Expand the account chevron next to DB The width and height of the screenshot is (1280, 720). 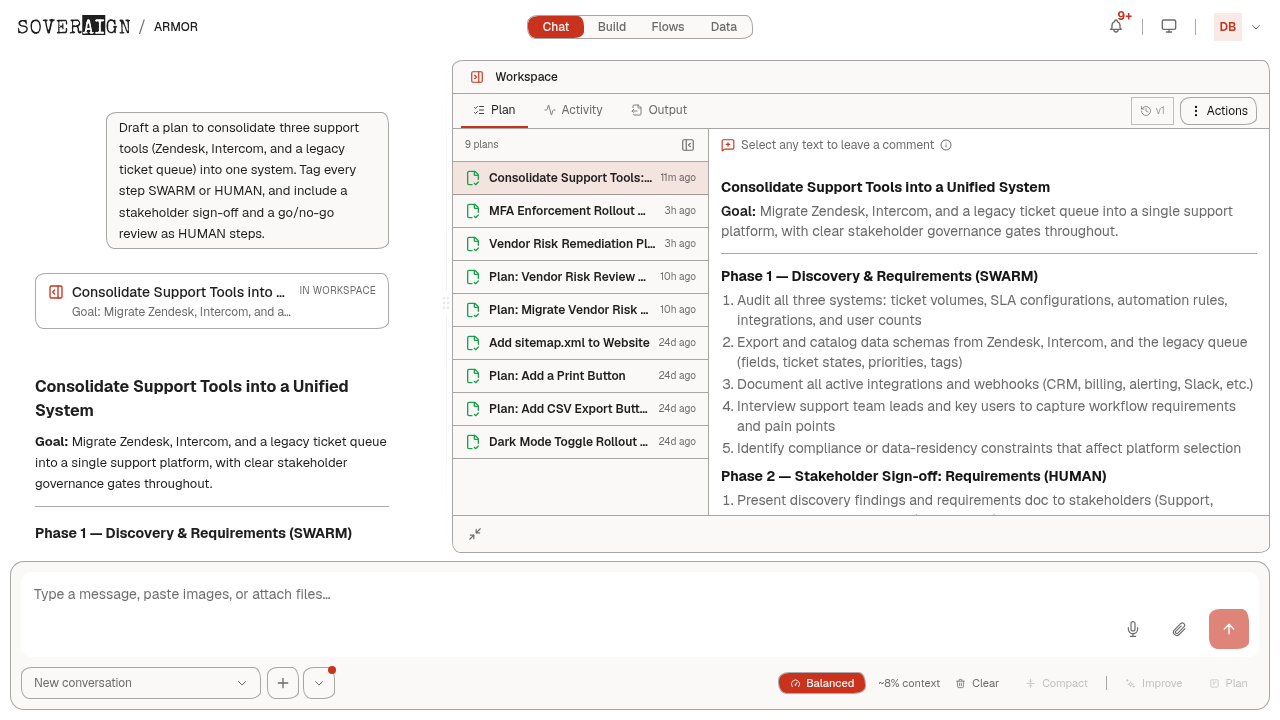1256,27
